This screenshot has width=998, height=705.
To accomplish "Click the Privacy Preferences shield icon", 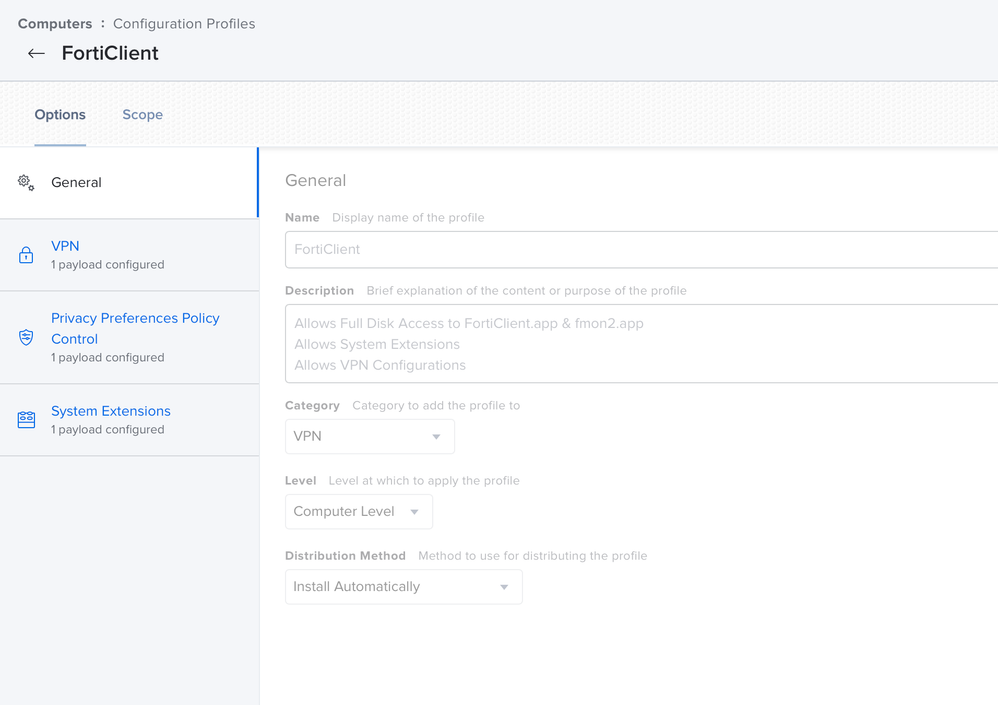I will 26,337.
